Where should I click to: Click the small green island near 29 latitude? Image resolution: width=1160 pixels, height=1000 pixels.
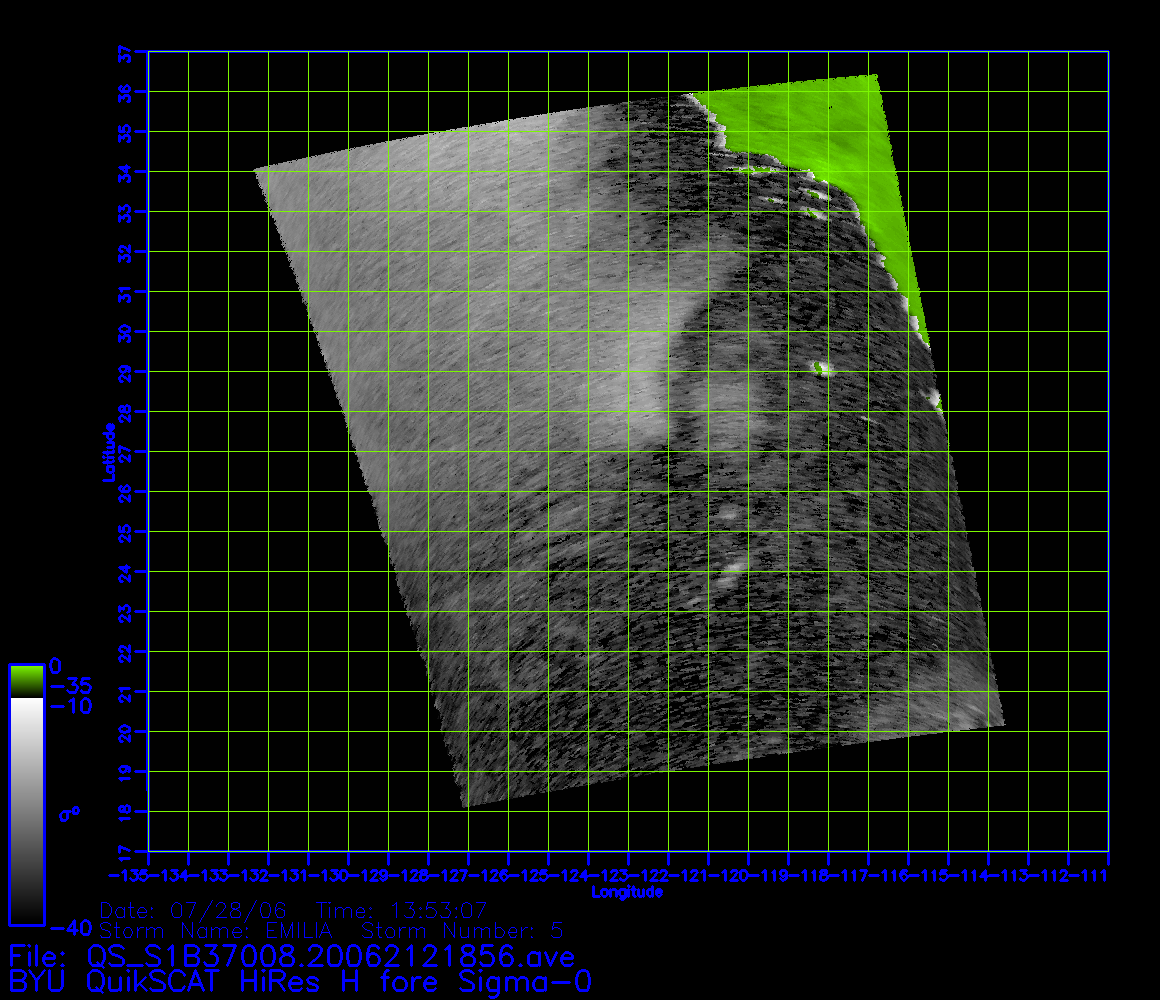[823, 369]
